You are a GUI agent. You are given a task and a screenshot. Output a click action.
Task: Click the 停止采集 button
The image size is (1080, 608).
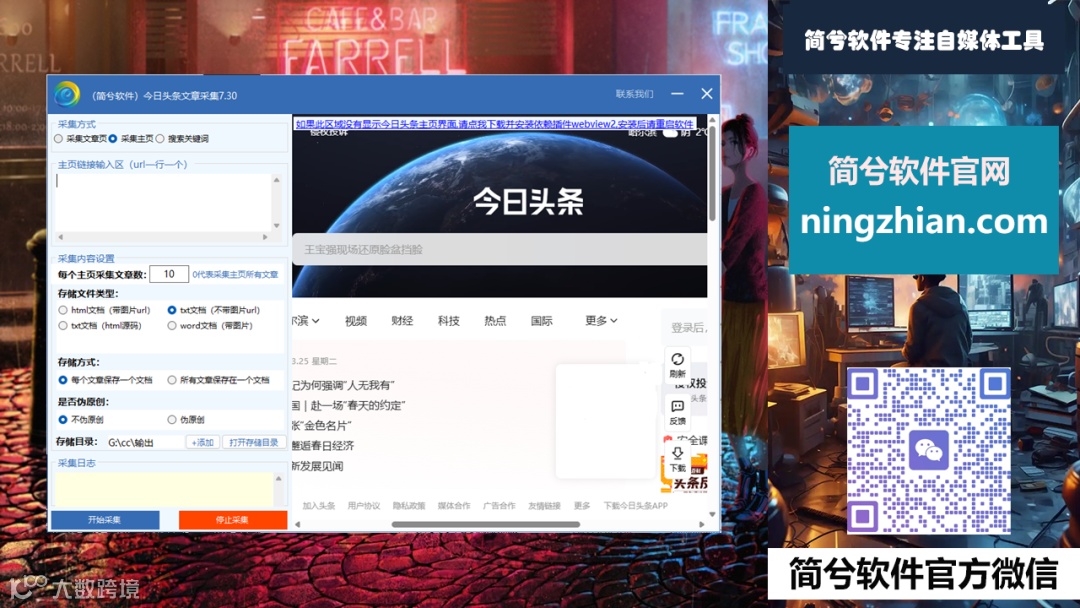pyautogui.click(x=233, y=520)
